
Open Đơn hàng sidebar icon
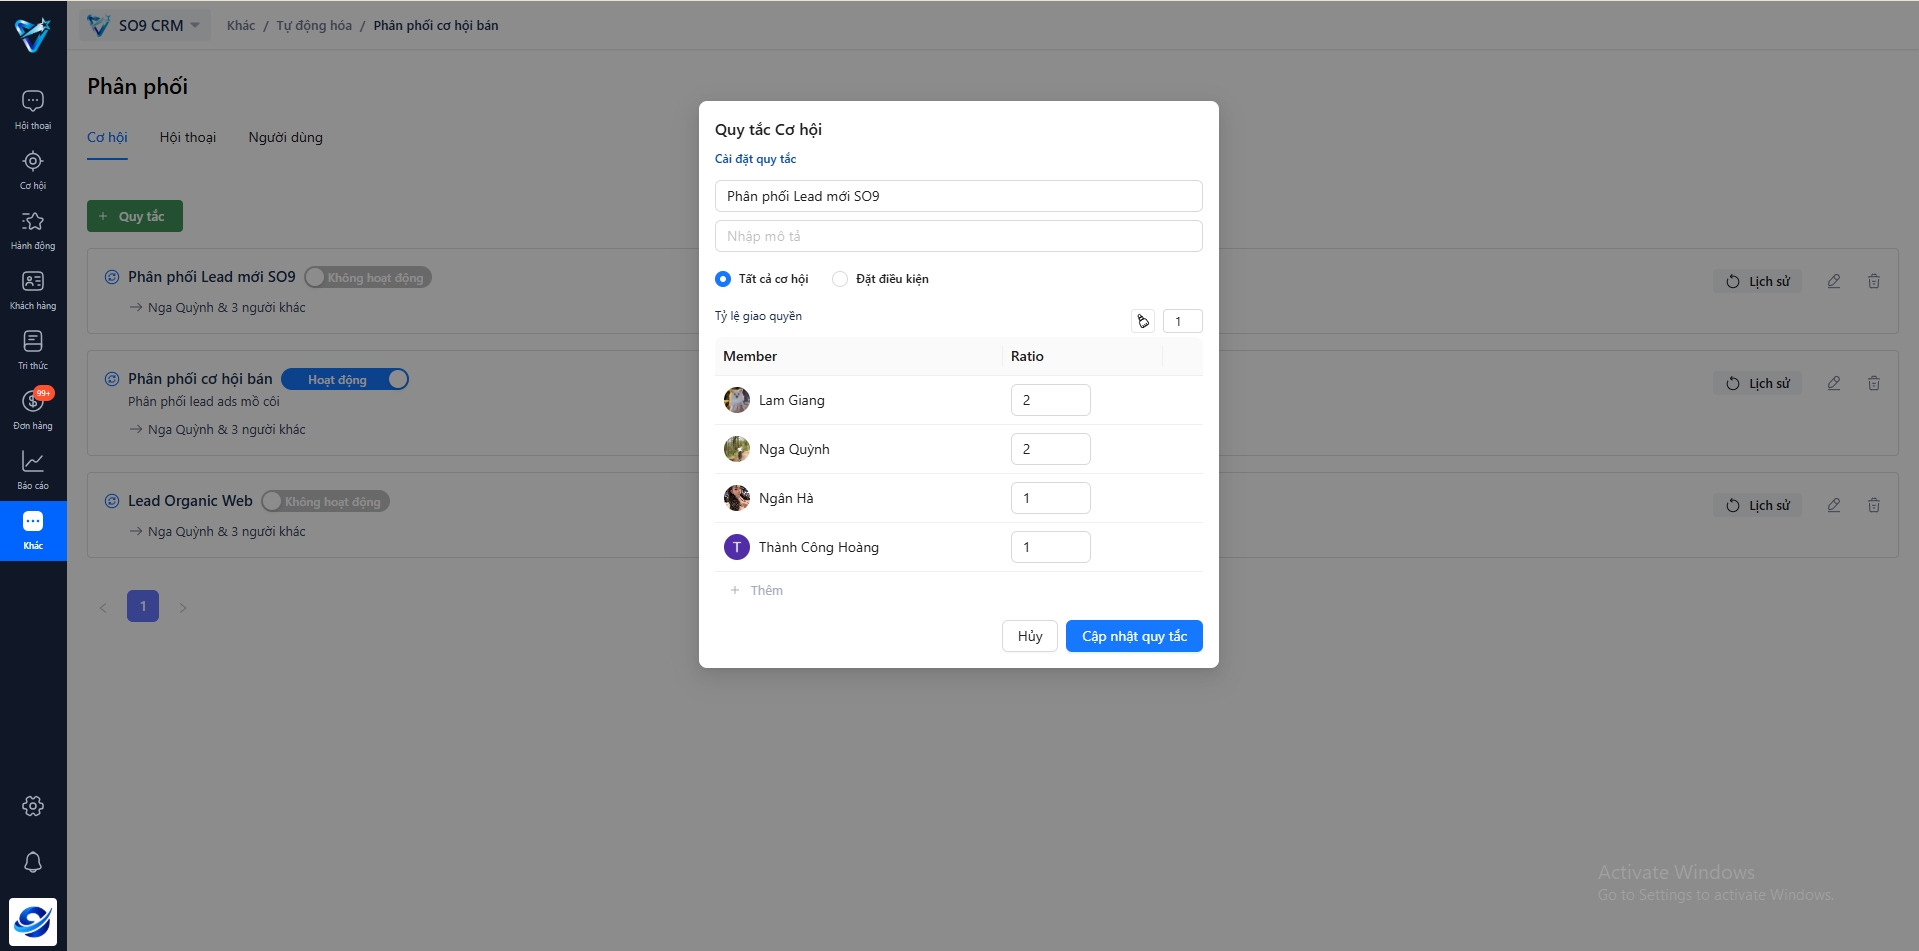click(x=33, y=410)
